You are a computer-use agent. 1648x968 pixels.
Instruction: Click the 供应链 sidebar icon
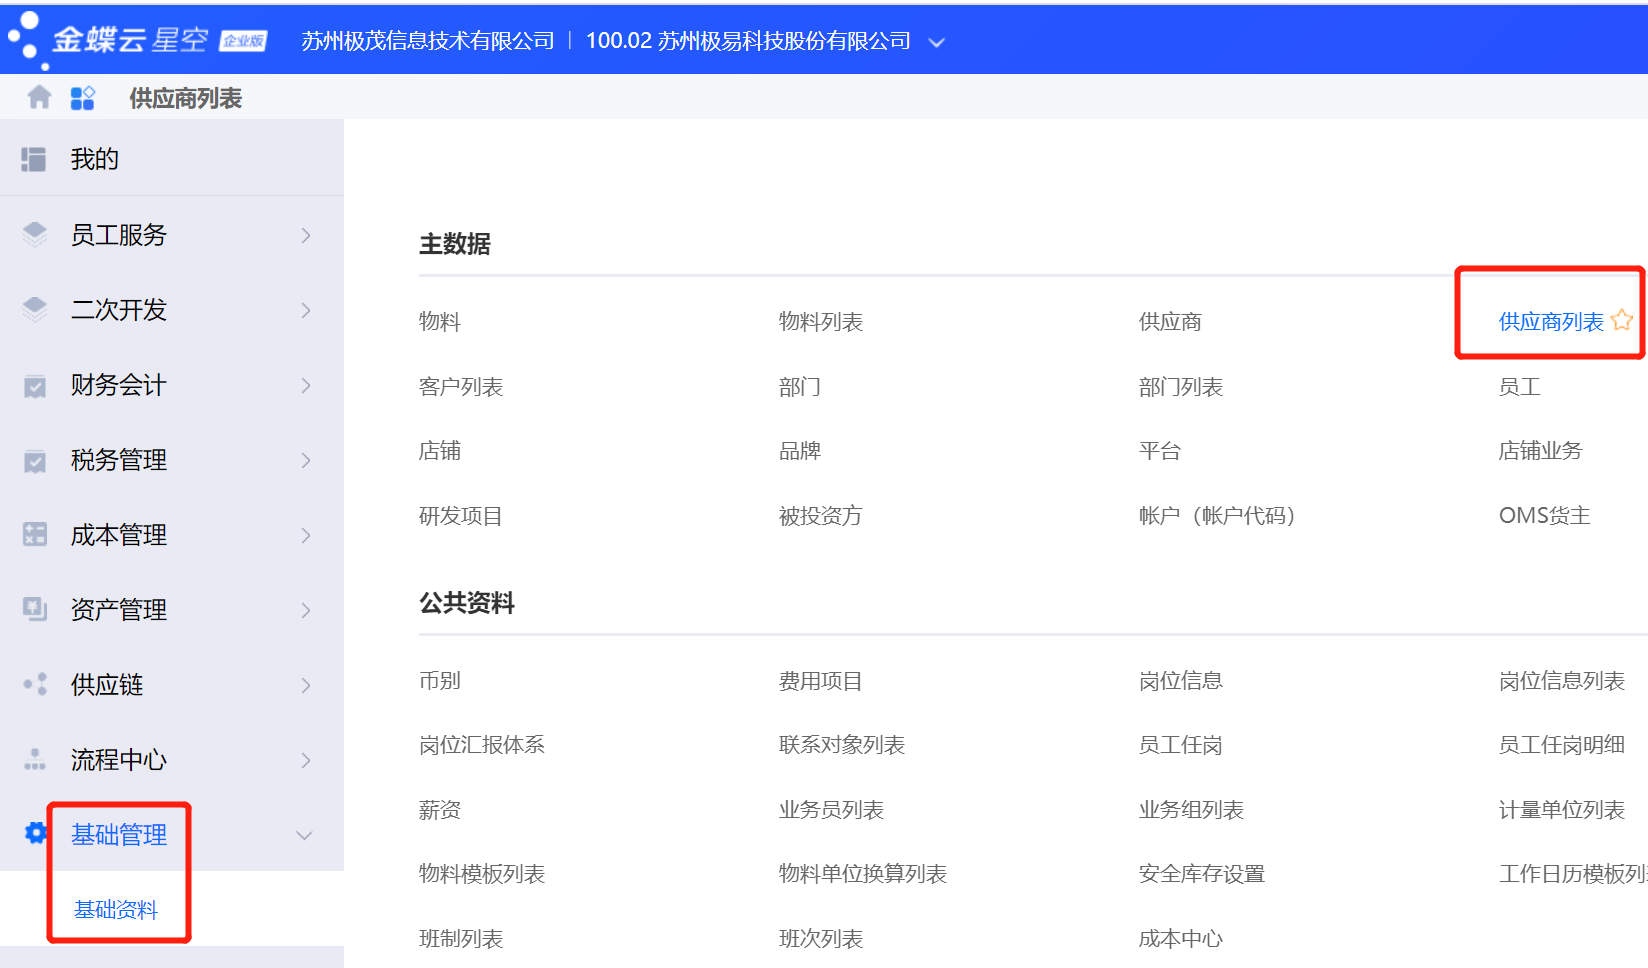tap(35, 684)
